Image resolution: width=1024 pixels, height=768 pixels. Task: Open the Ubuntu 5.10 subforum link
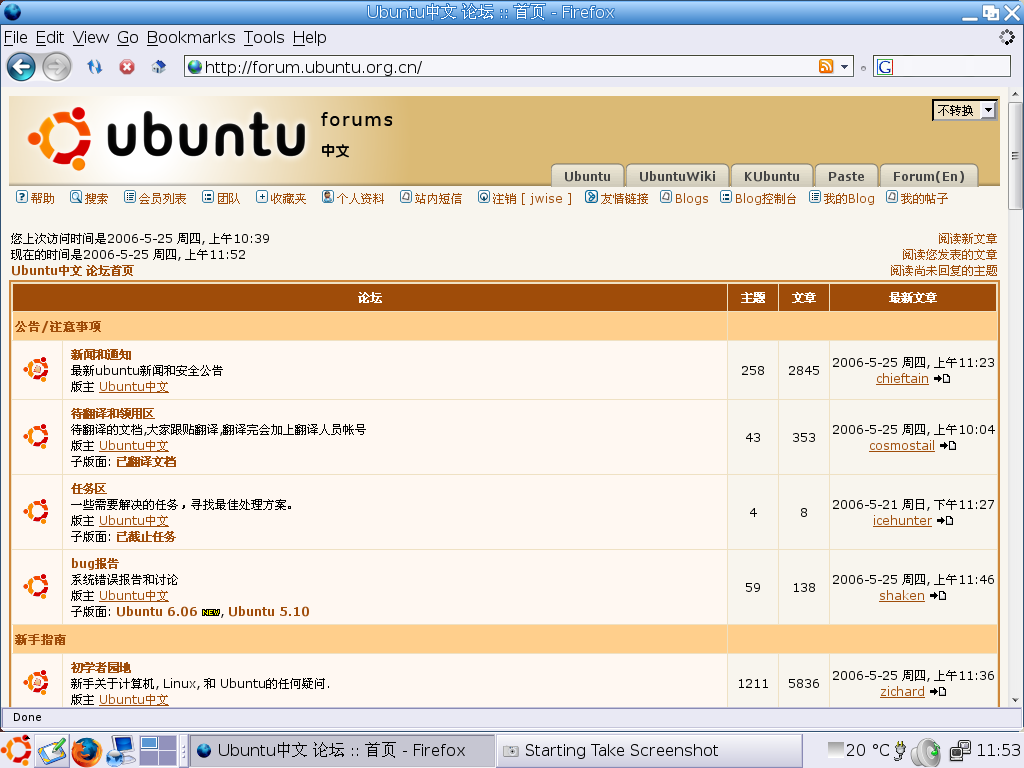point(268,612)
